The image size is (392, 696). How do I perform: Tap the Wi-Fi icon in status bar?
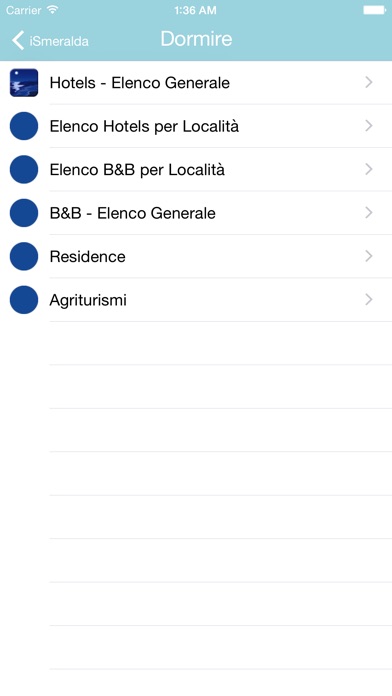[52, 10]
